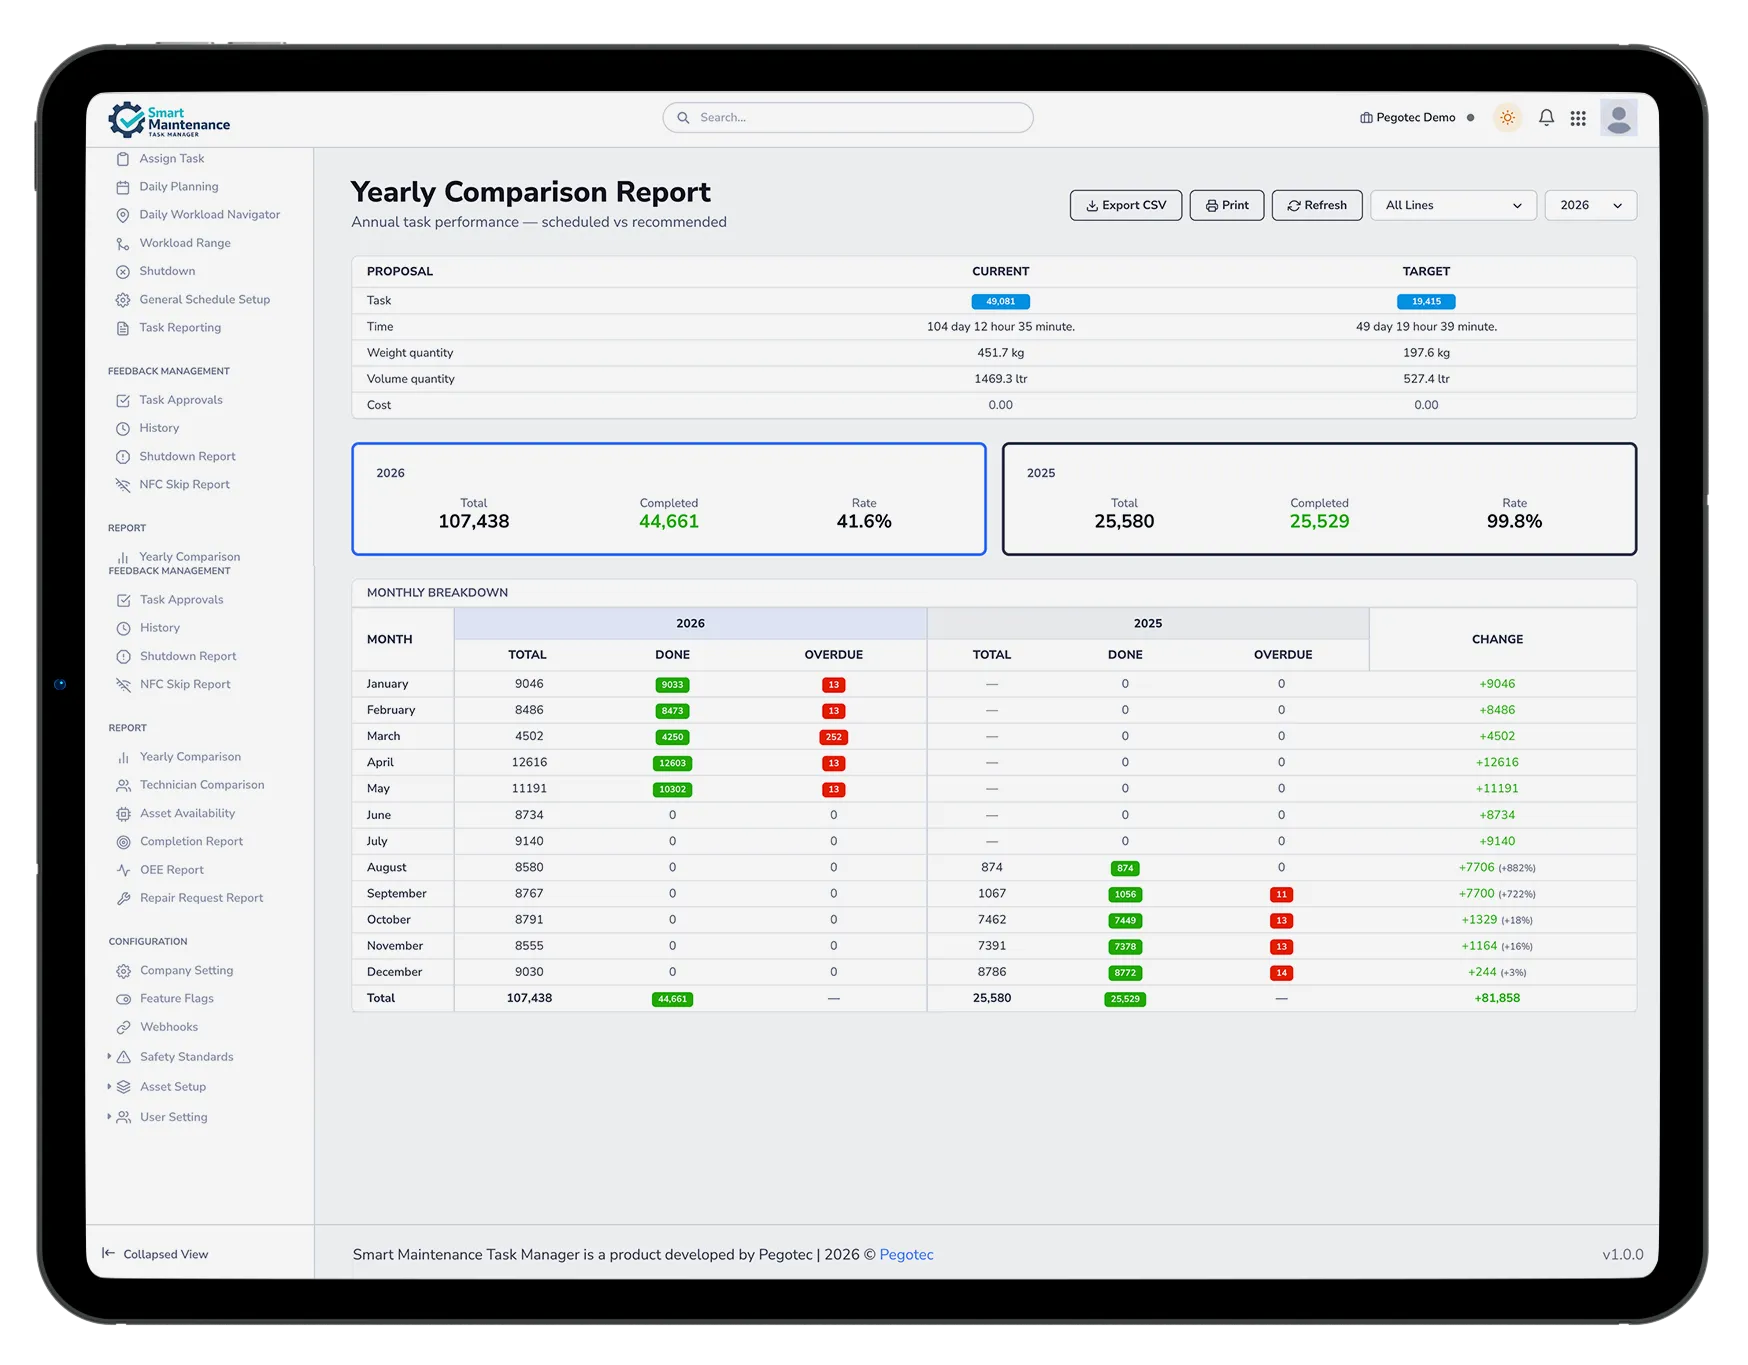Print the yearly comparison report

1227,205
